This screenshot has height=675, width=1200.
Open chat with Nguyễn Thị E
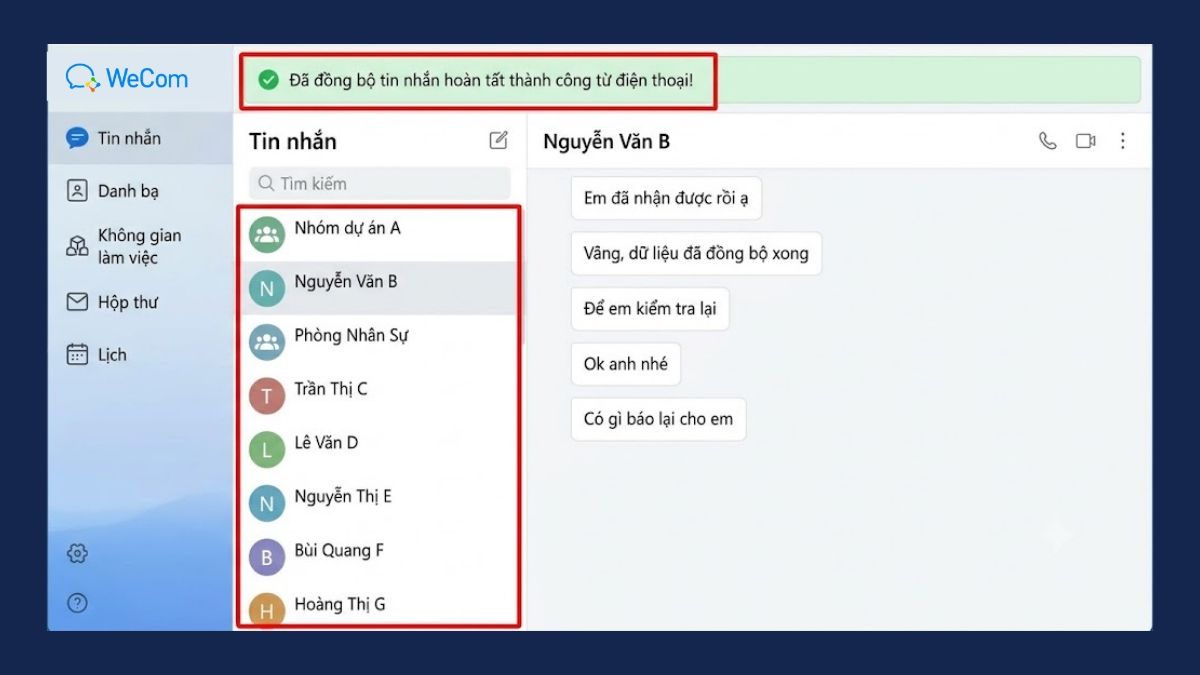(x=379, y=504)
